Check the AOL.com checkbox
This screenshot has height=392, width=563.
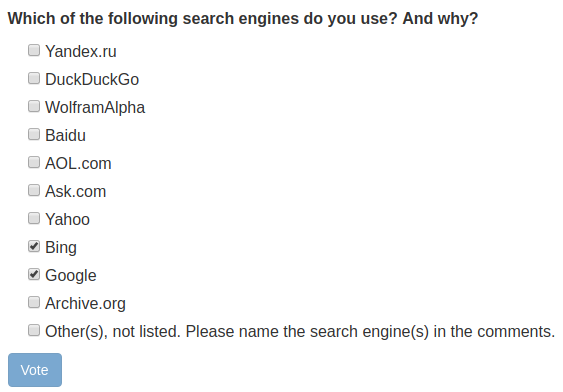[34, 162]
